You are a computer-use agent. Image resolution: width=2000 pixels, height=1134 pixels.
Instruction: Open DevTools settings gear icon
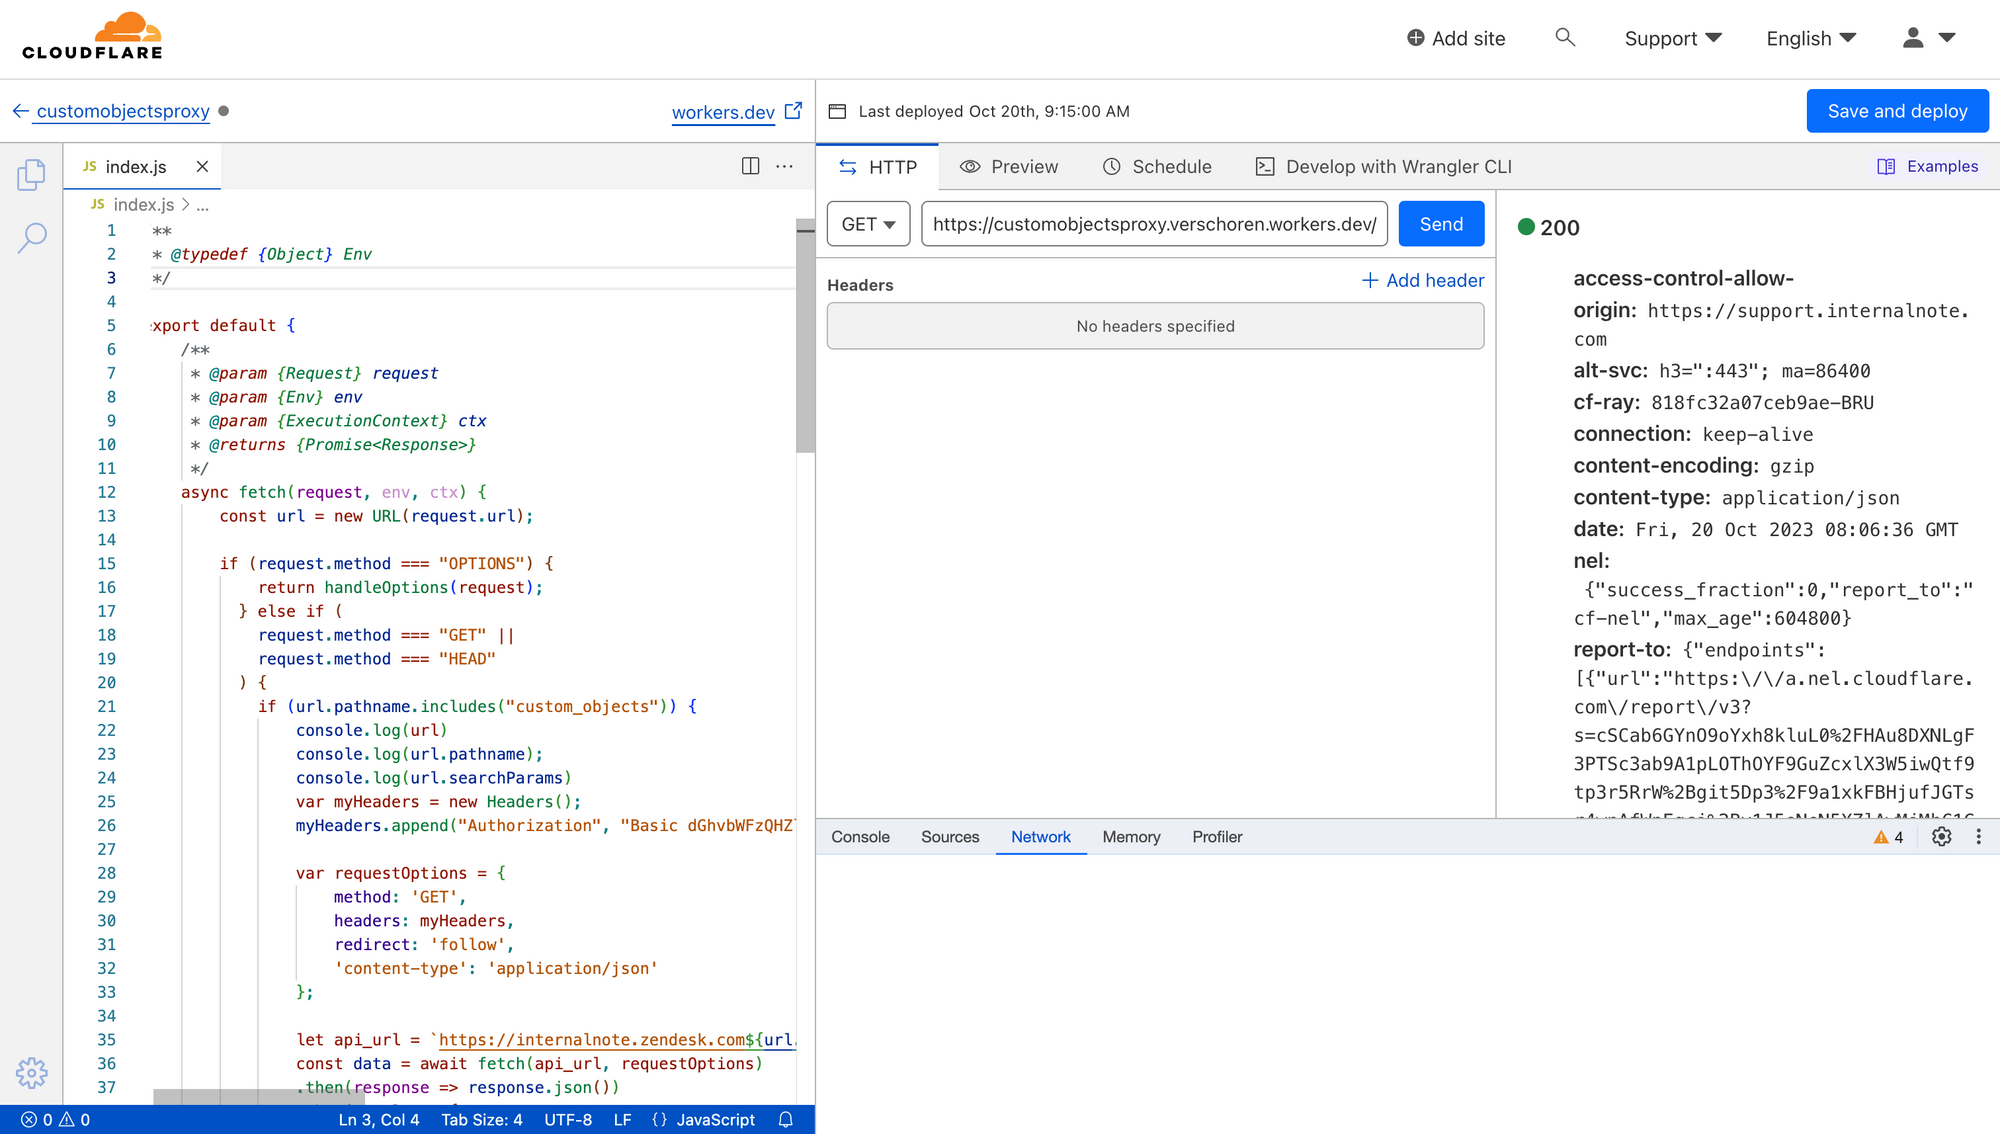click(x=1941, y=837)
